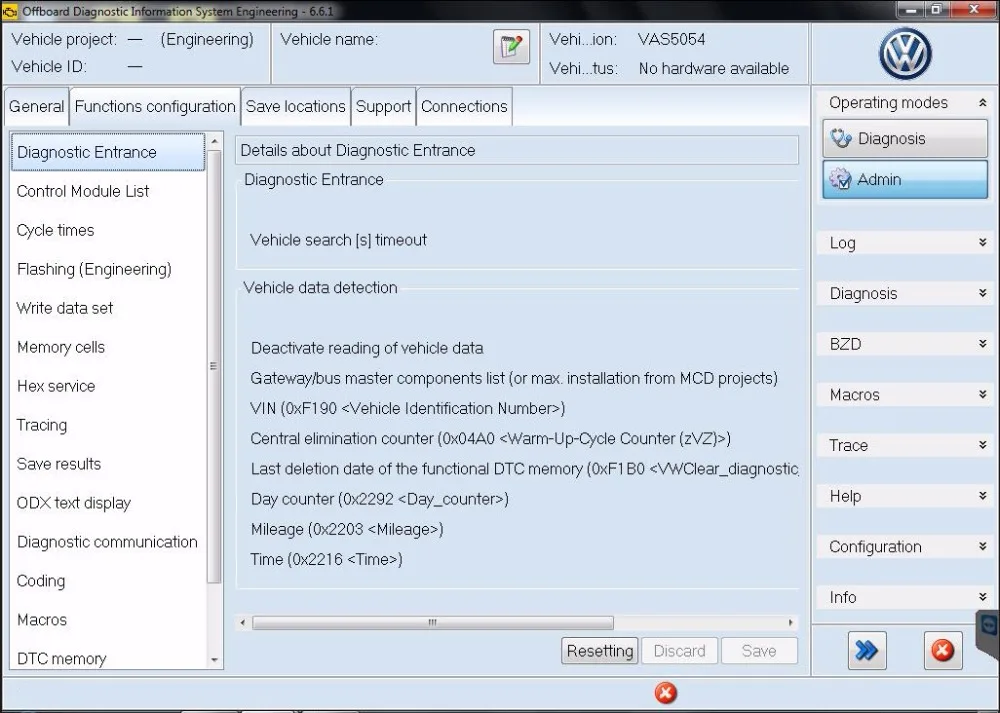Viewport: 1000px width, 713px height.
Task: Click the horizontal scroll left arrow
Action: point(242,622)
